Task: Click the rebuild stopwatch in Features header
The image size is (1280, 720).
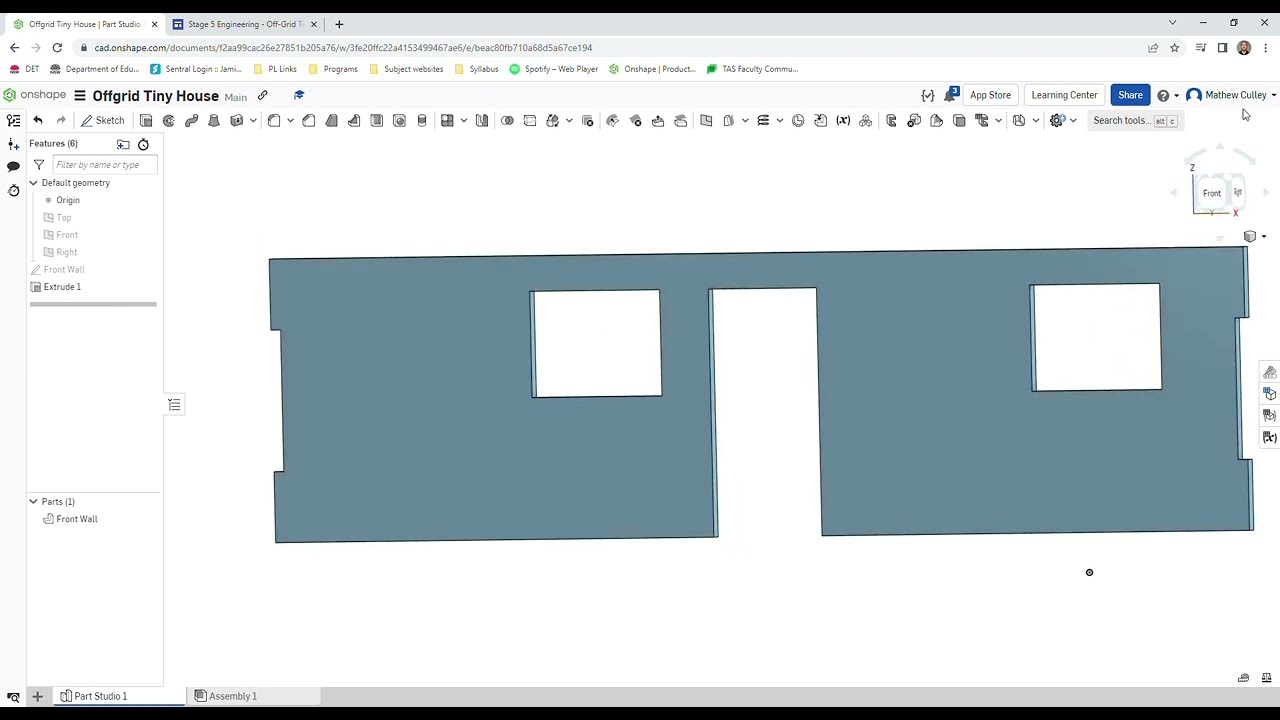Action: pyautogui.click(x=143, y=144)
